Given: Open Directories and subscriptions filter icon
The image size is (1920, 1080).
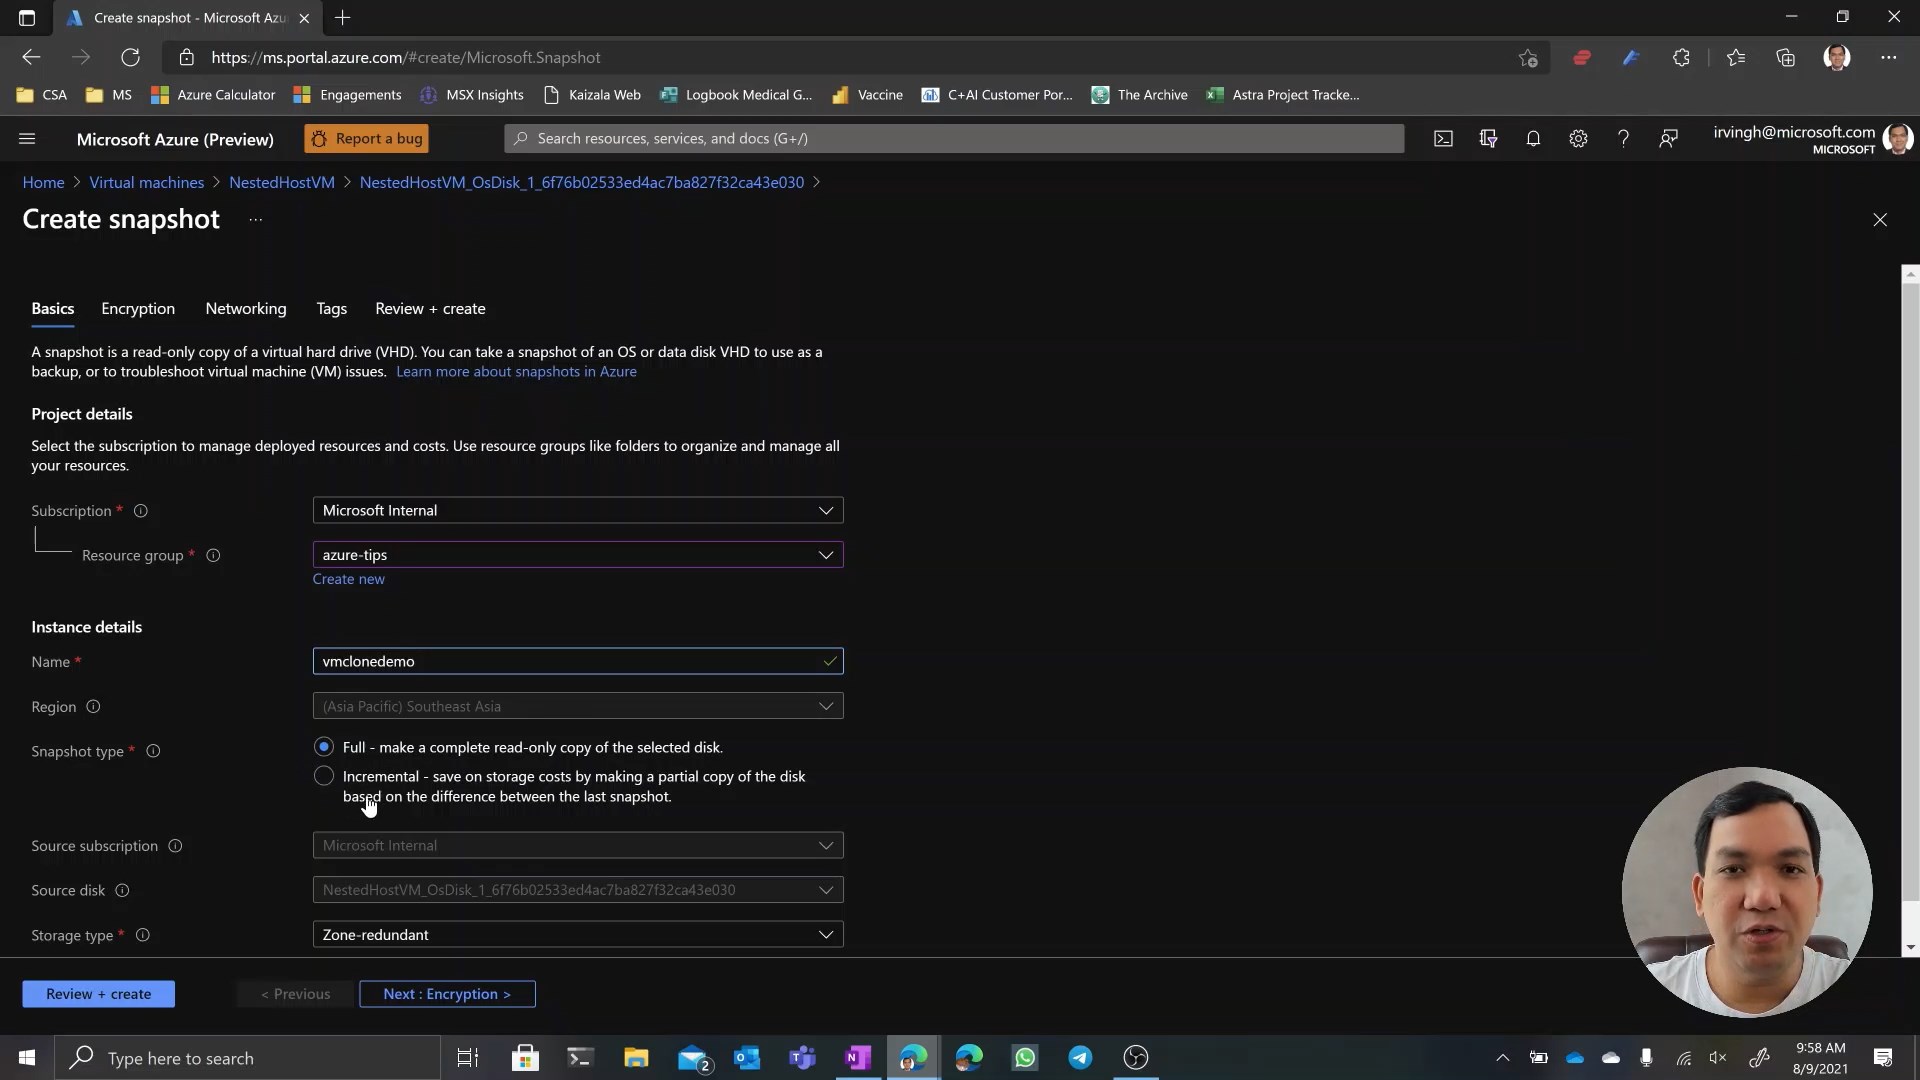Looking at the screenshot, I should click(1488, 139).
